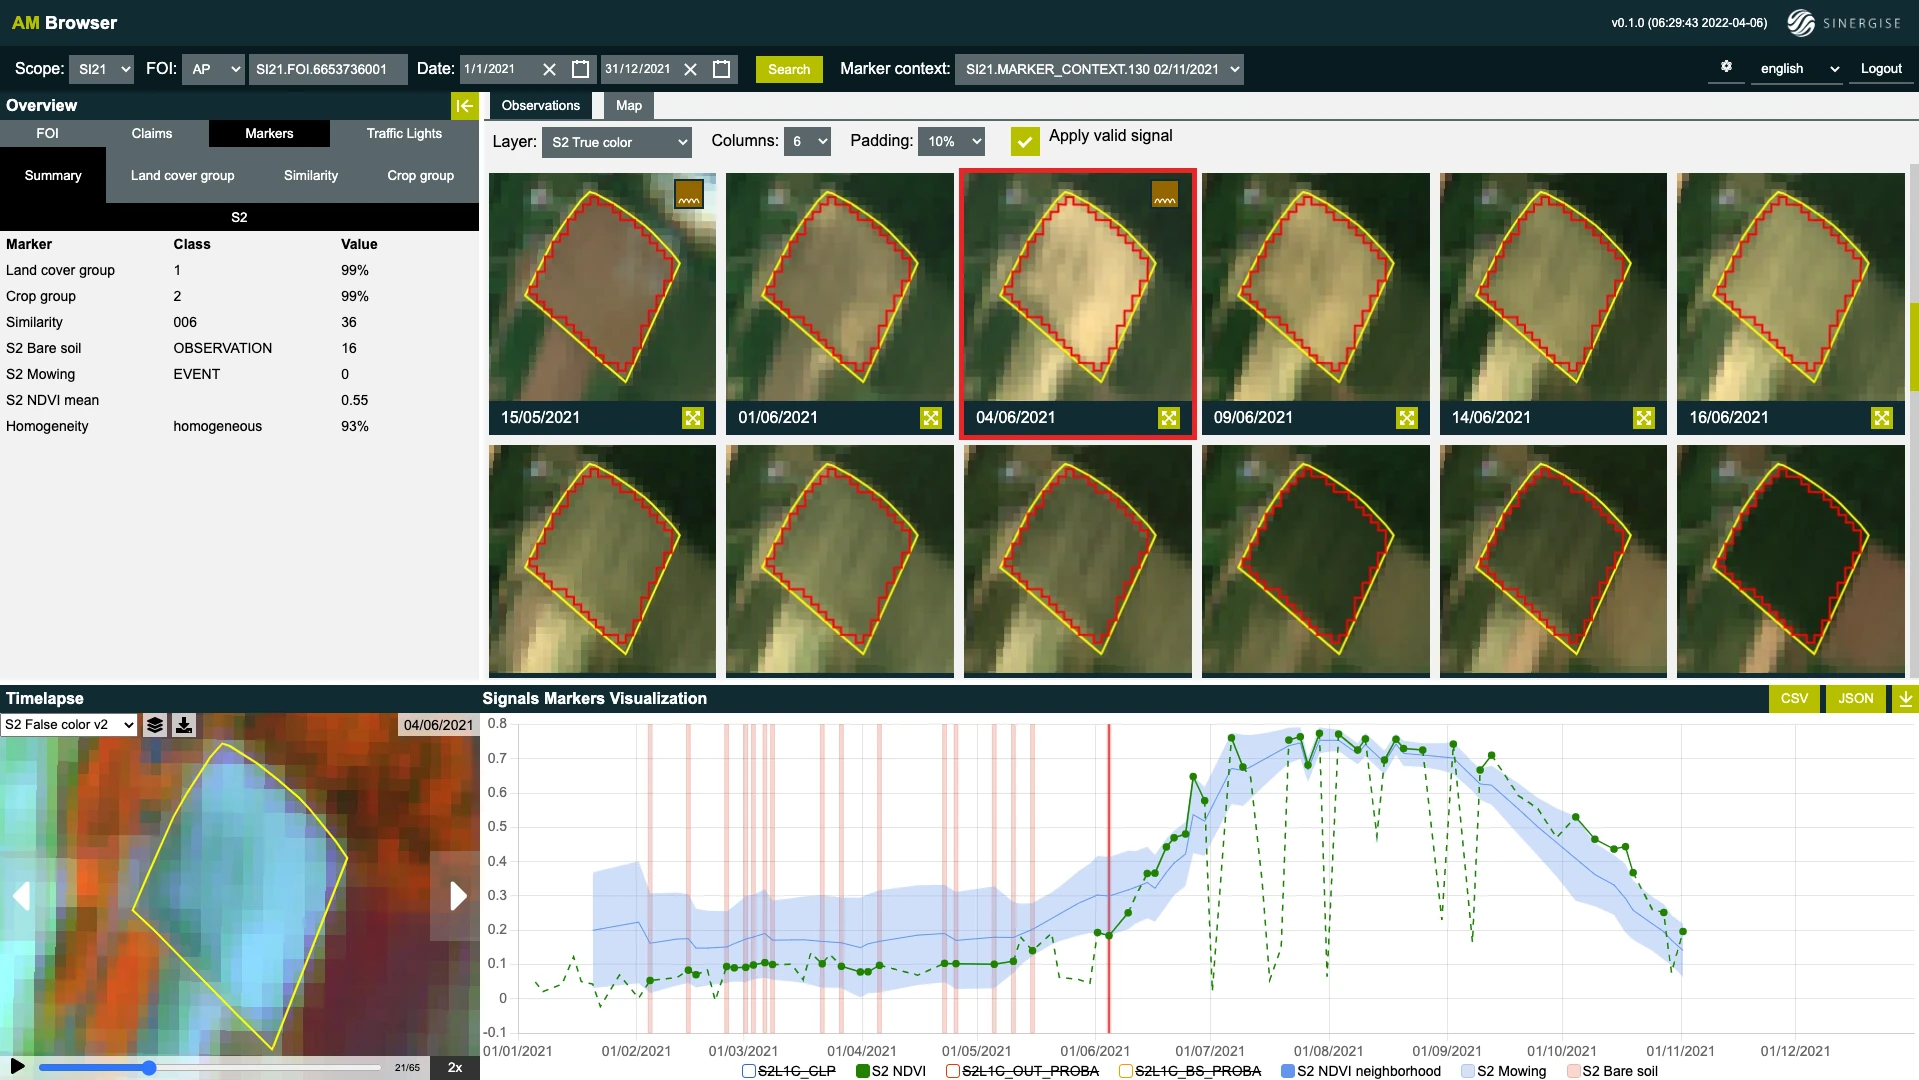Open calendar for the start date
Screen dimensions: 1919x1080
point(580,69)
